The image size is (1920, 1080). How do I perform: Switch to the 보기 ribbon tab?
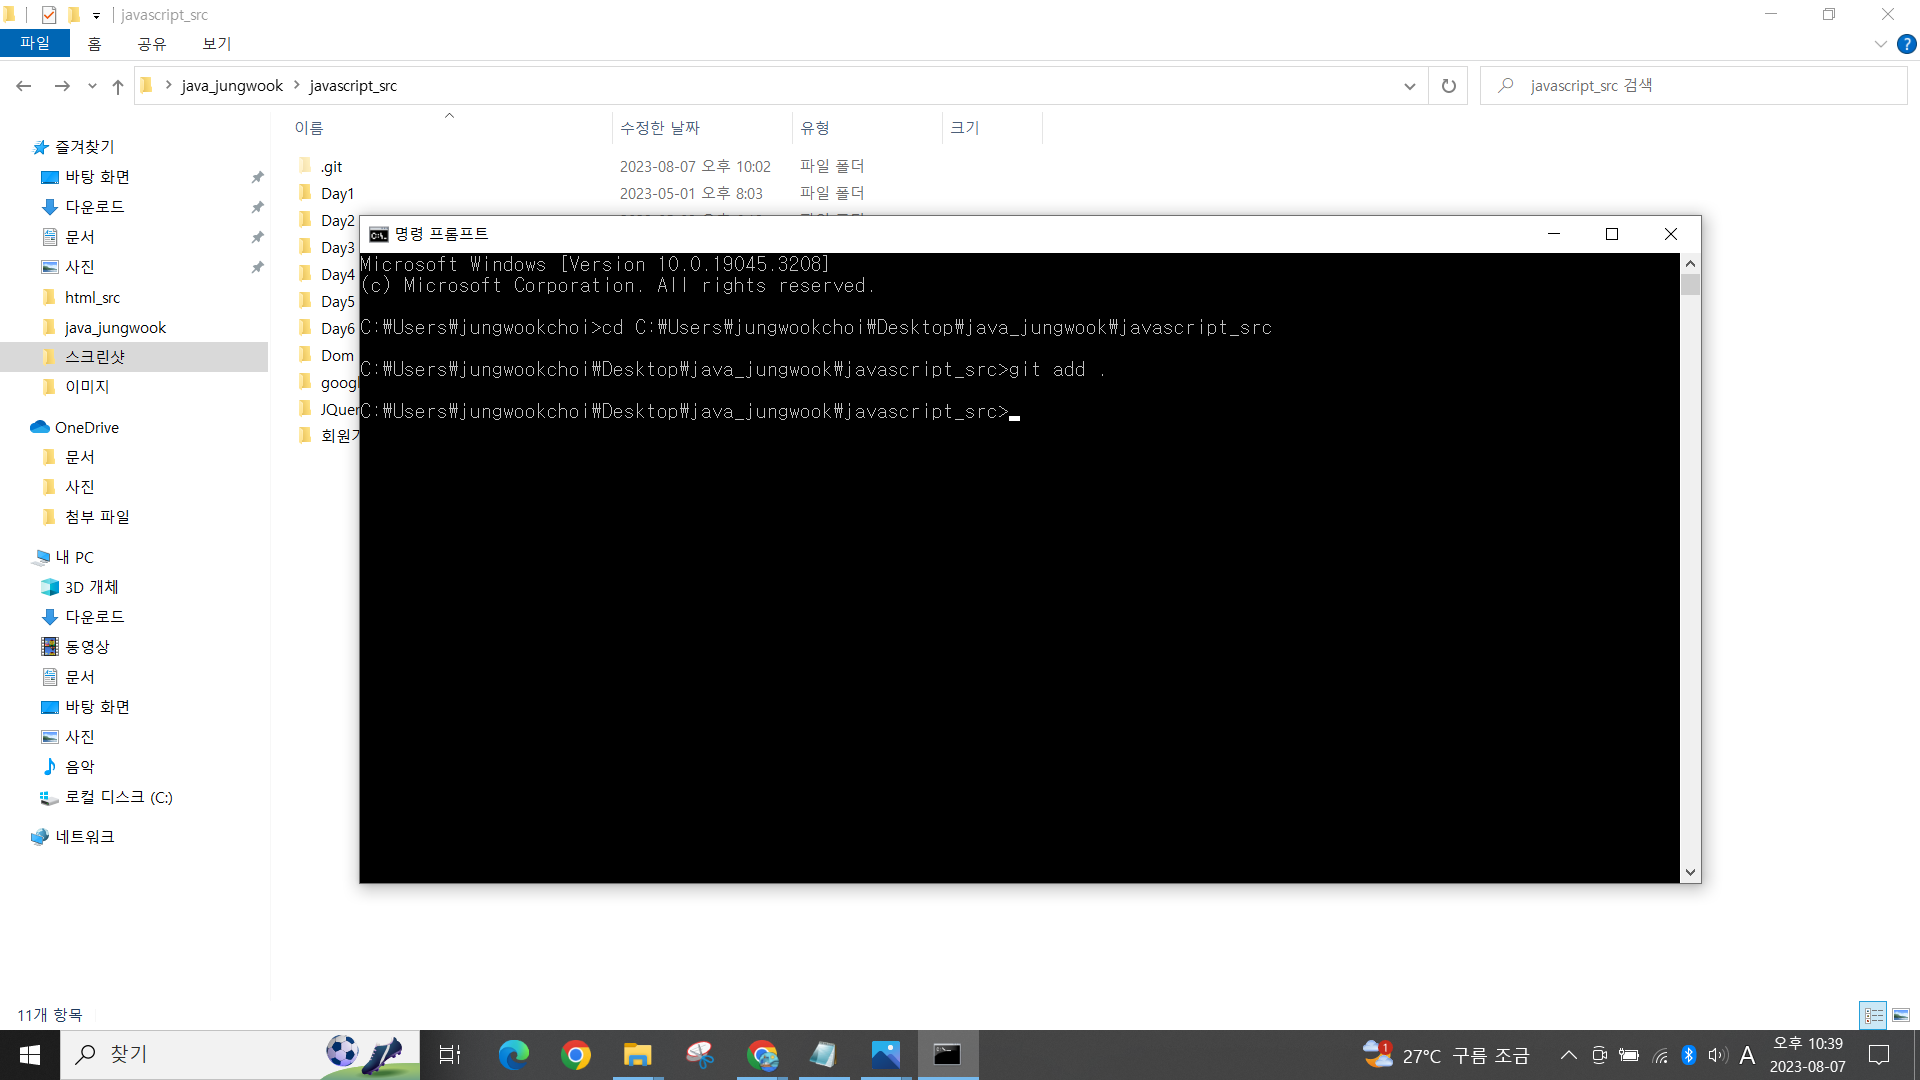pos(215,44)
